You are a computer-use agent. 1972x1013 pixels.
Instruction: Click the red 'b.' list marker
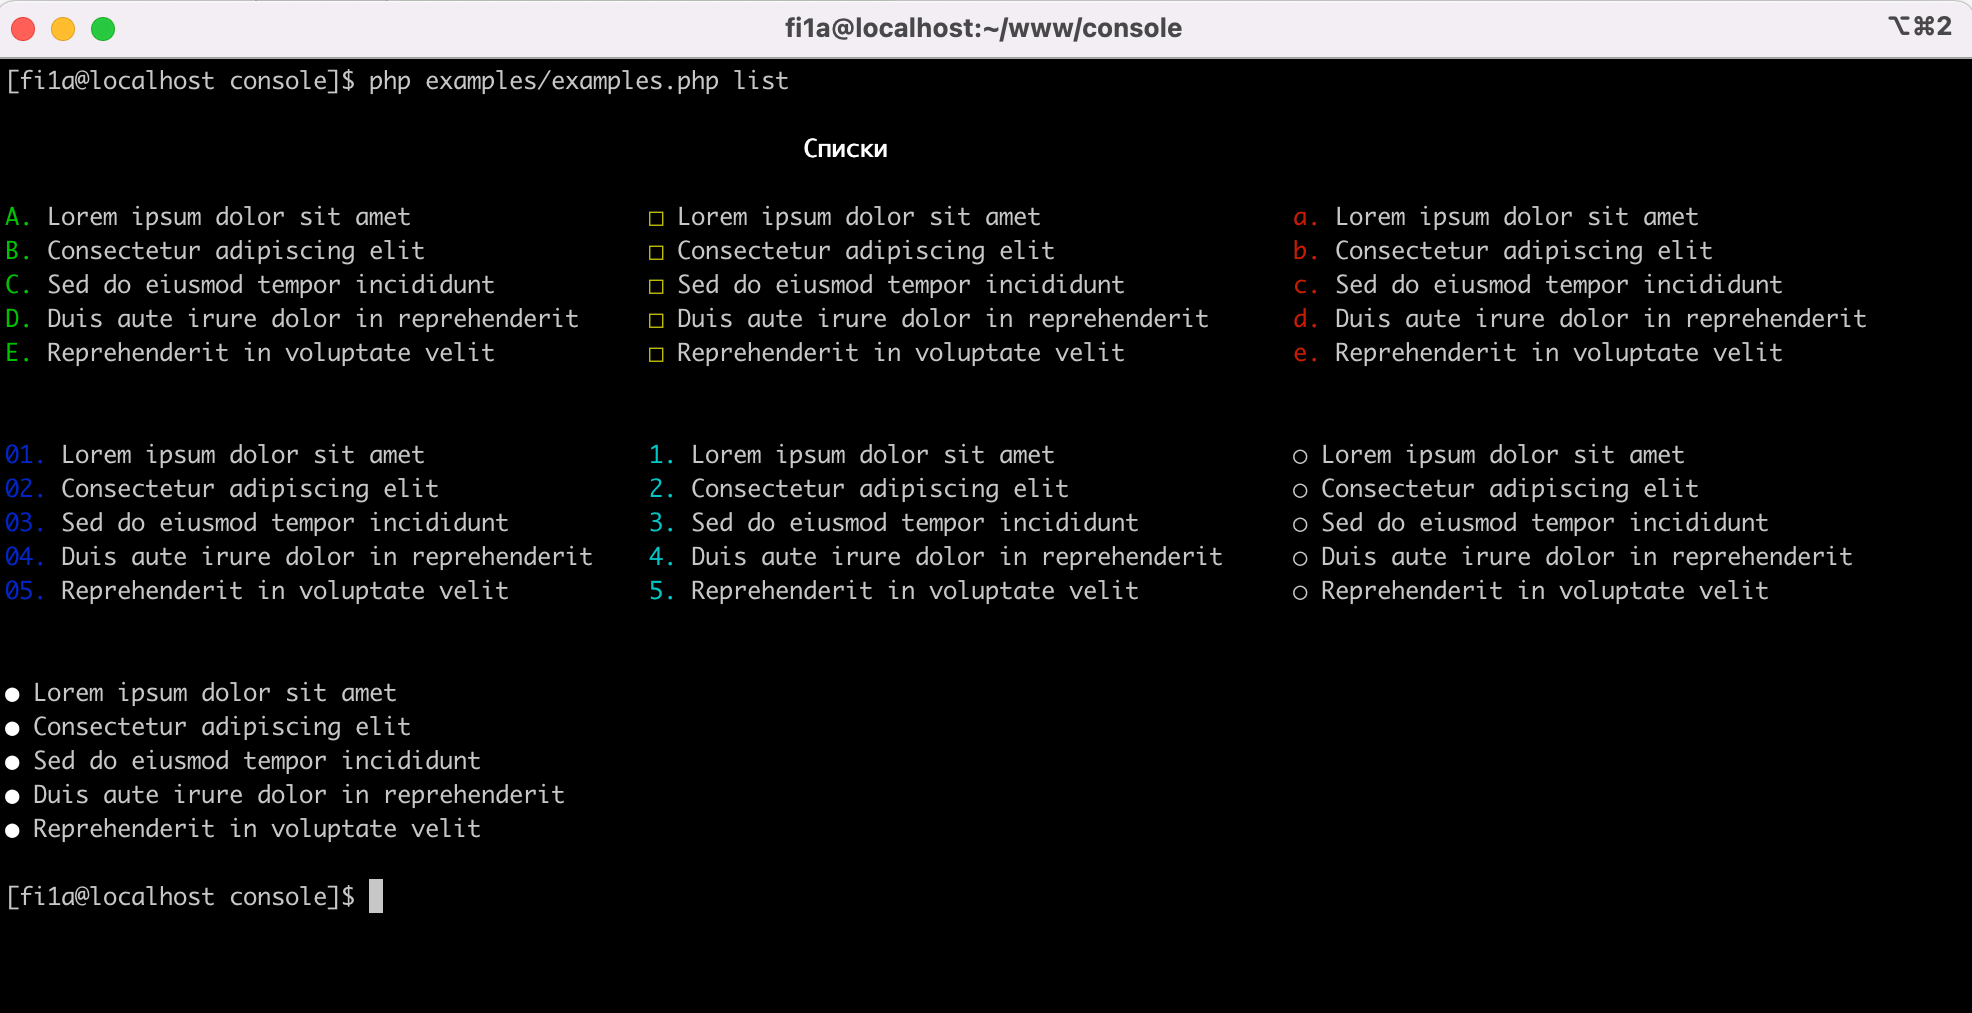[x=1305, y=251]
